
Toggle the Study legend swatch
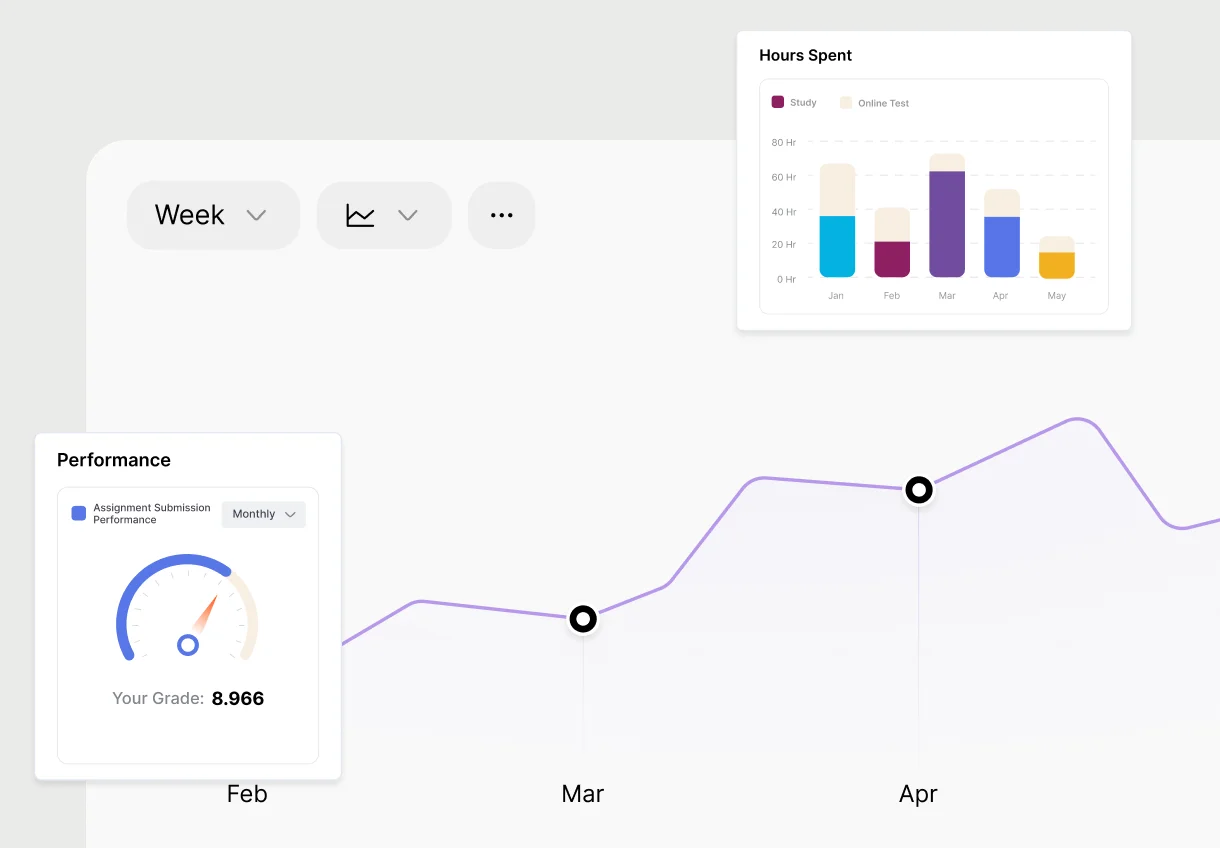pyautogui.click(x=778, y=102)
